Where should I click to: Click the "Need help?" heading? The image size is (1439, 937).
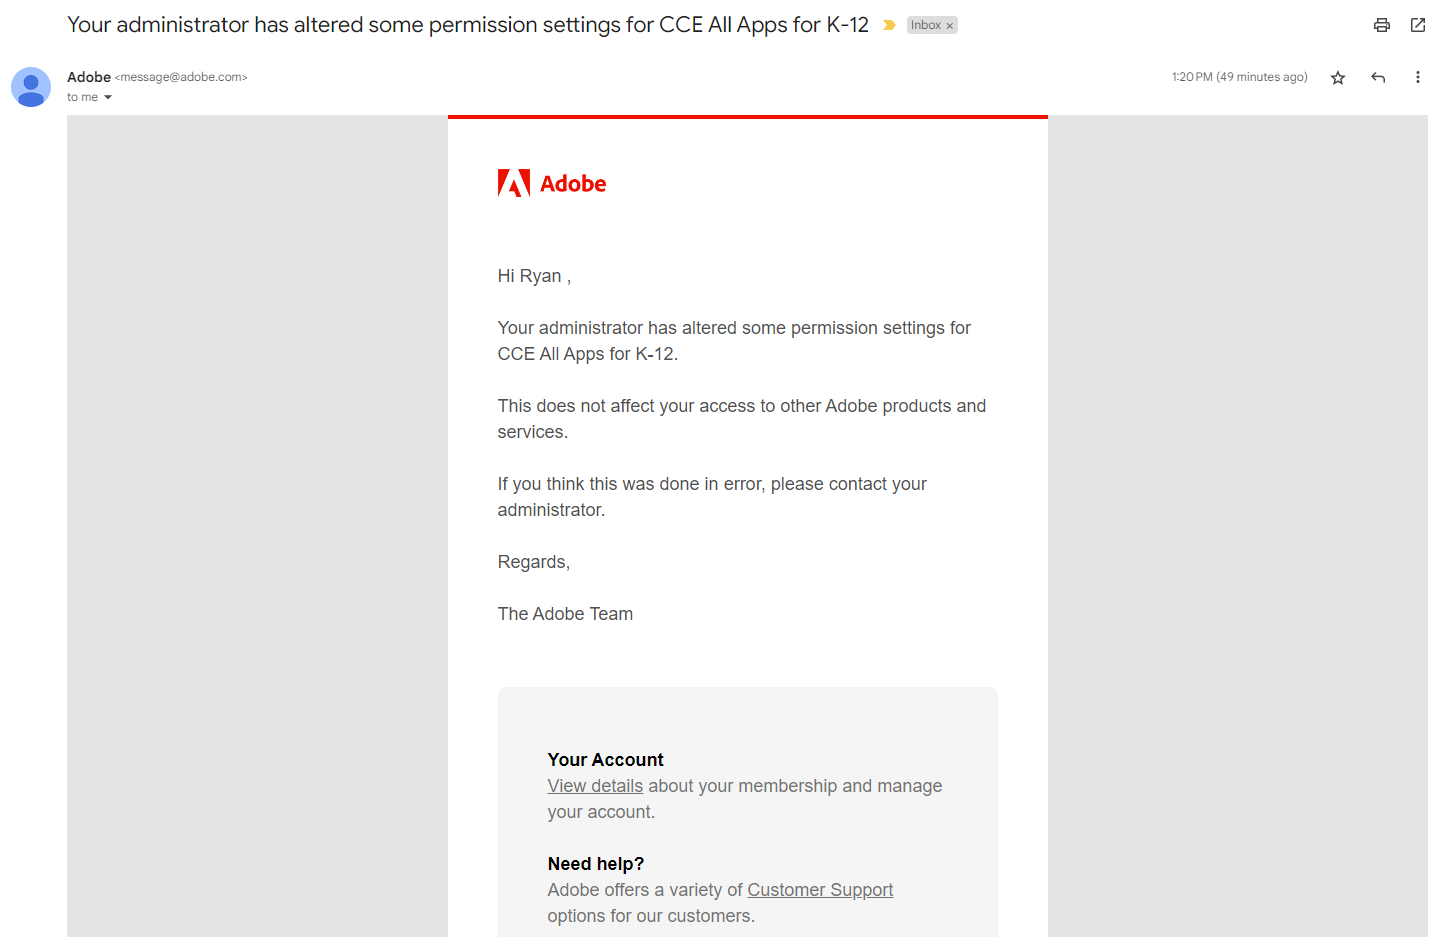click(x=596, y=864)
